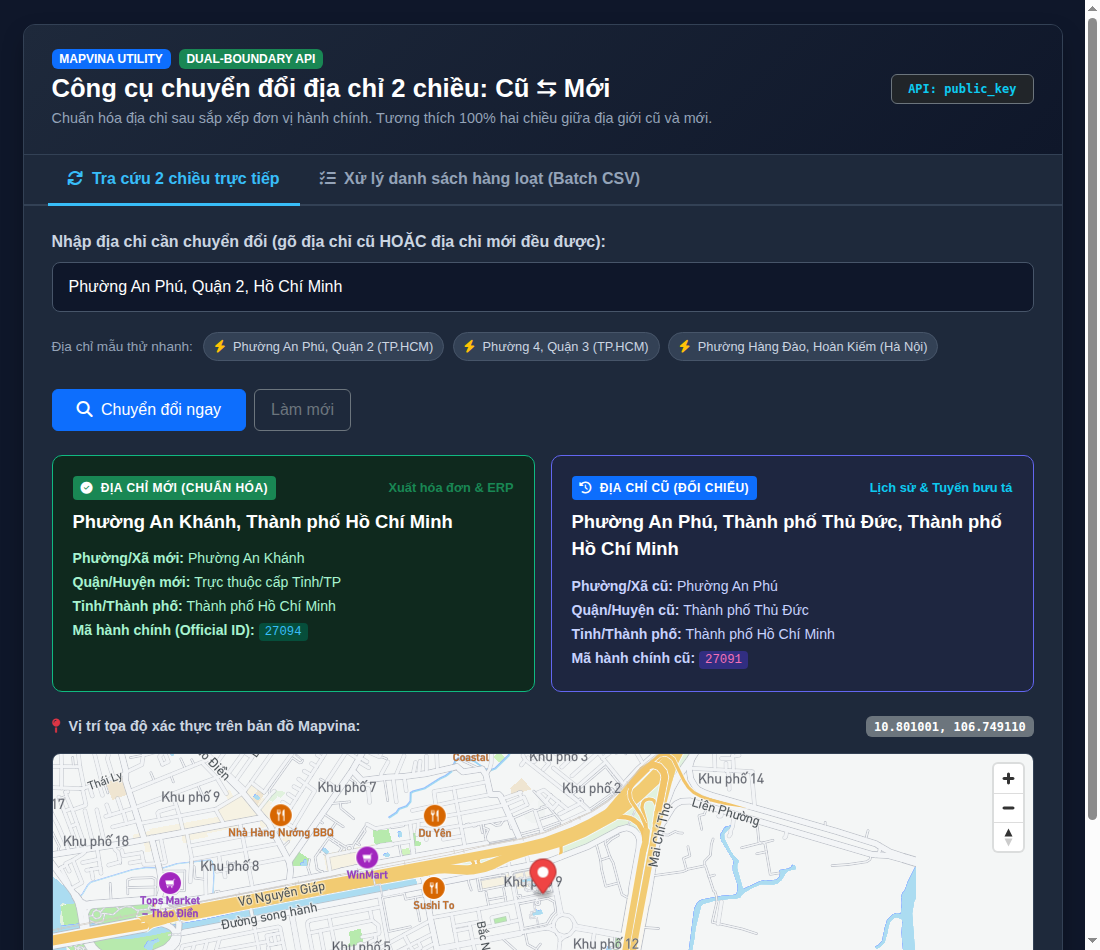The height and width of the screenshot is (950, 1100).
Task: Open the Tra cứu 2 chiều trực tiếp tab
Action: [x=173, y=179]
